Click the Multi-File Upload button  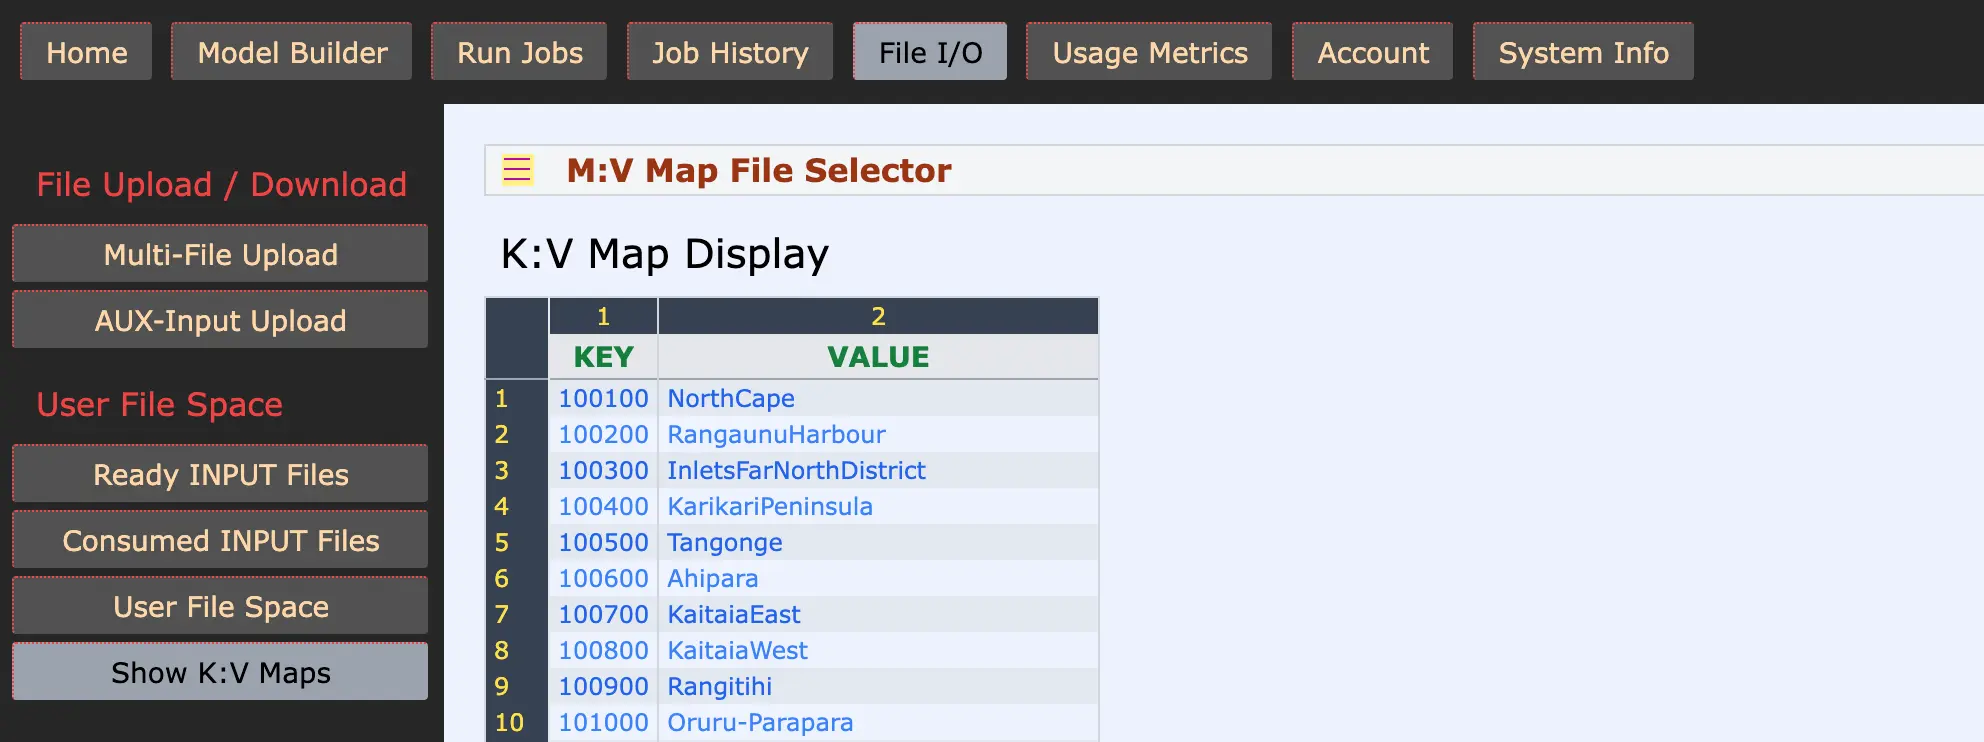coord(220,254)
